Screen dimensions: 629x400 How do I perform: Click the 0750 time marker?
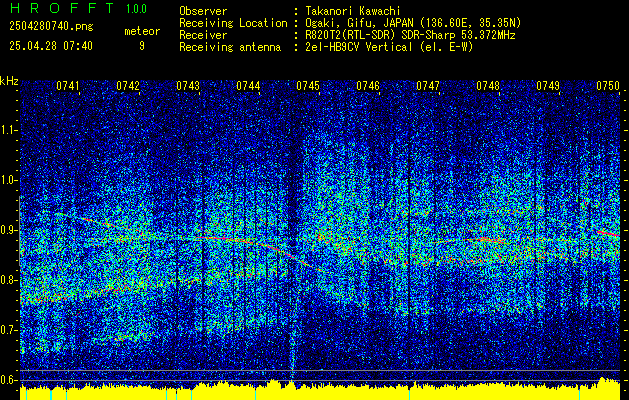(x=608, y=85)
